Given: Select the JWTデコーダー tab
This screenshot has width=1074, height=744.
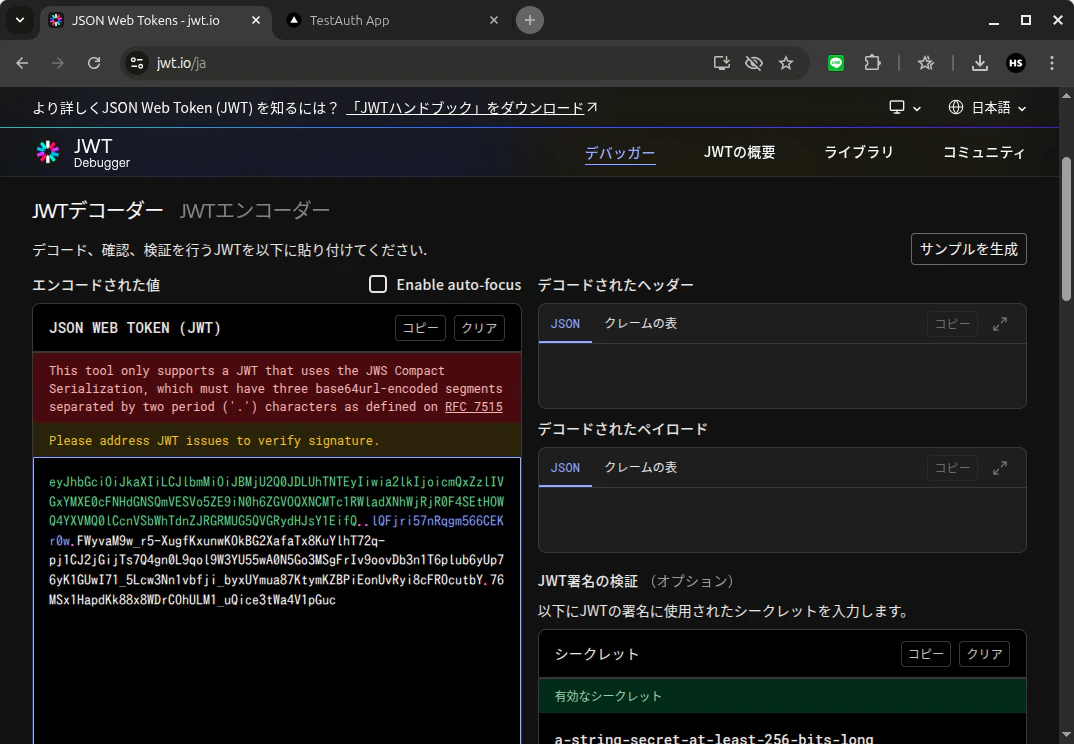Looking at the screenshot, I should tap(97, 210).
